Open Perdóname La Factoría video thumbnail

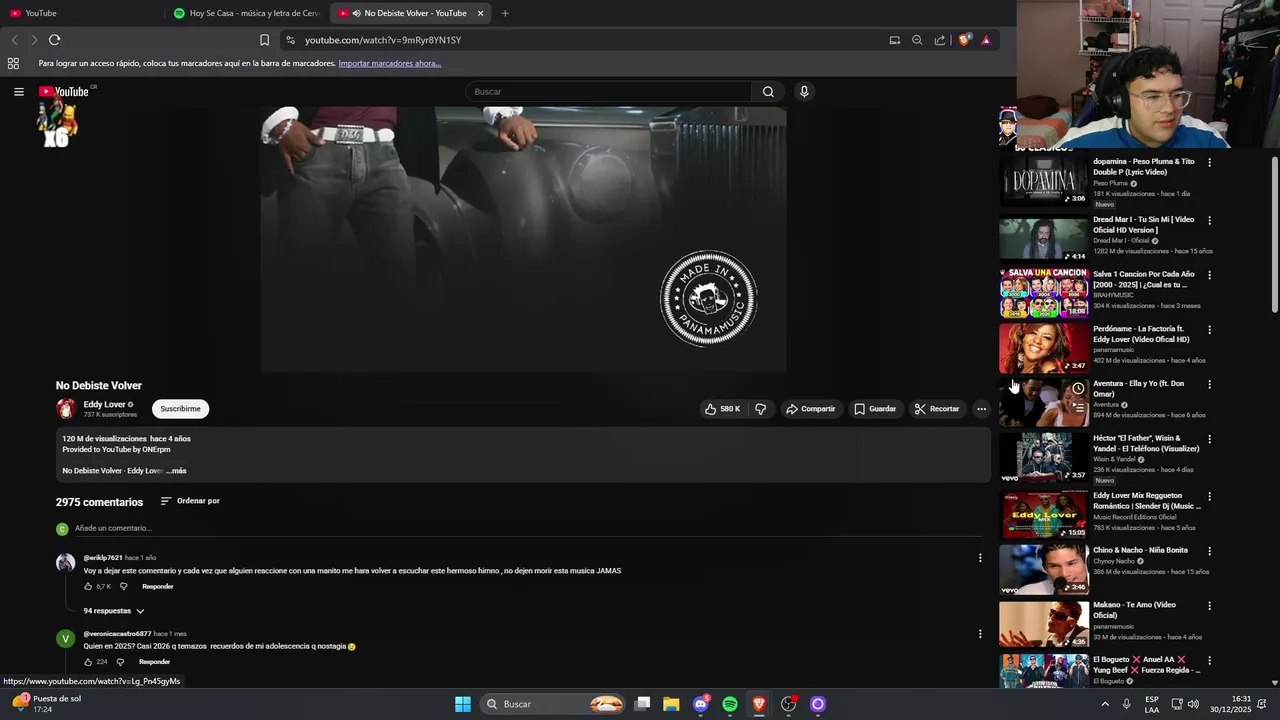[1044, 347]
